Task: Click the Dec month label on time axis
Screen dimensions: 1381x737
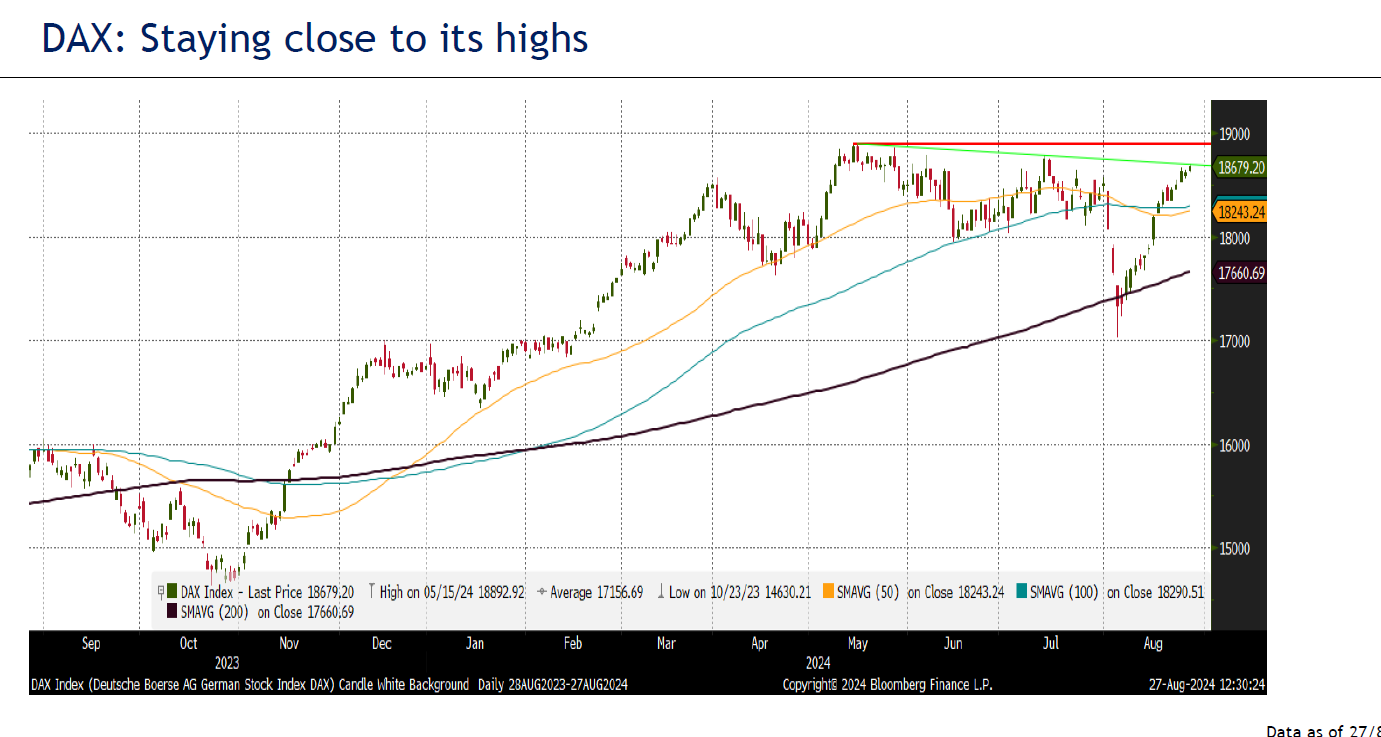Action: (x=381, y=644)
